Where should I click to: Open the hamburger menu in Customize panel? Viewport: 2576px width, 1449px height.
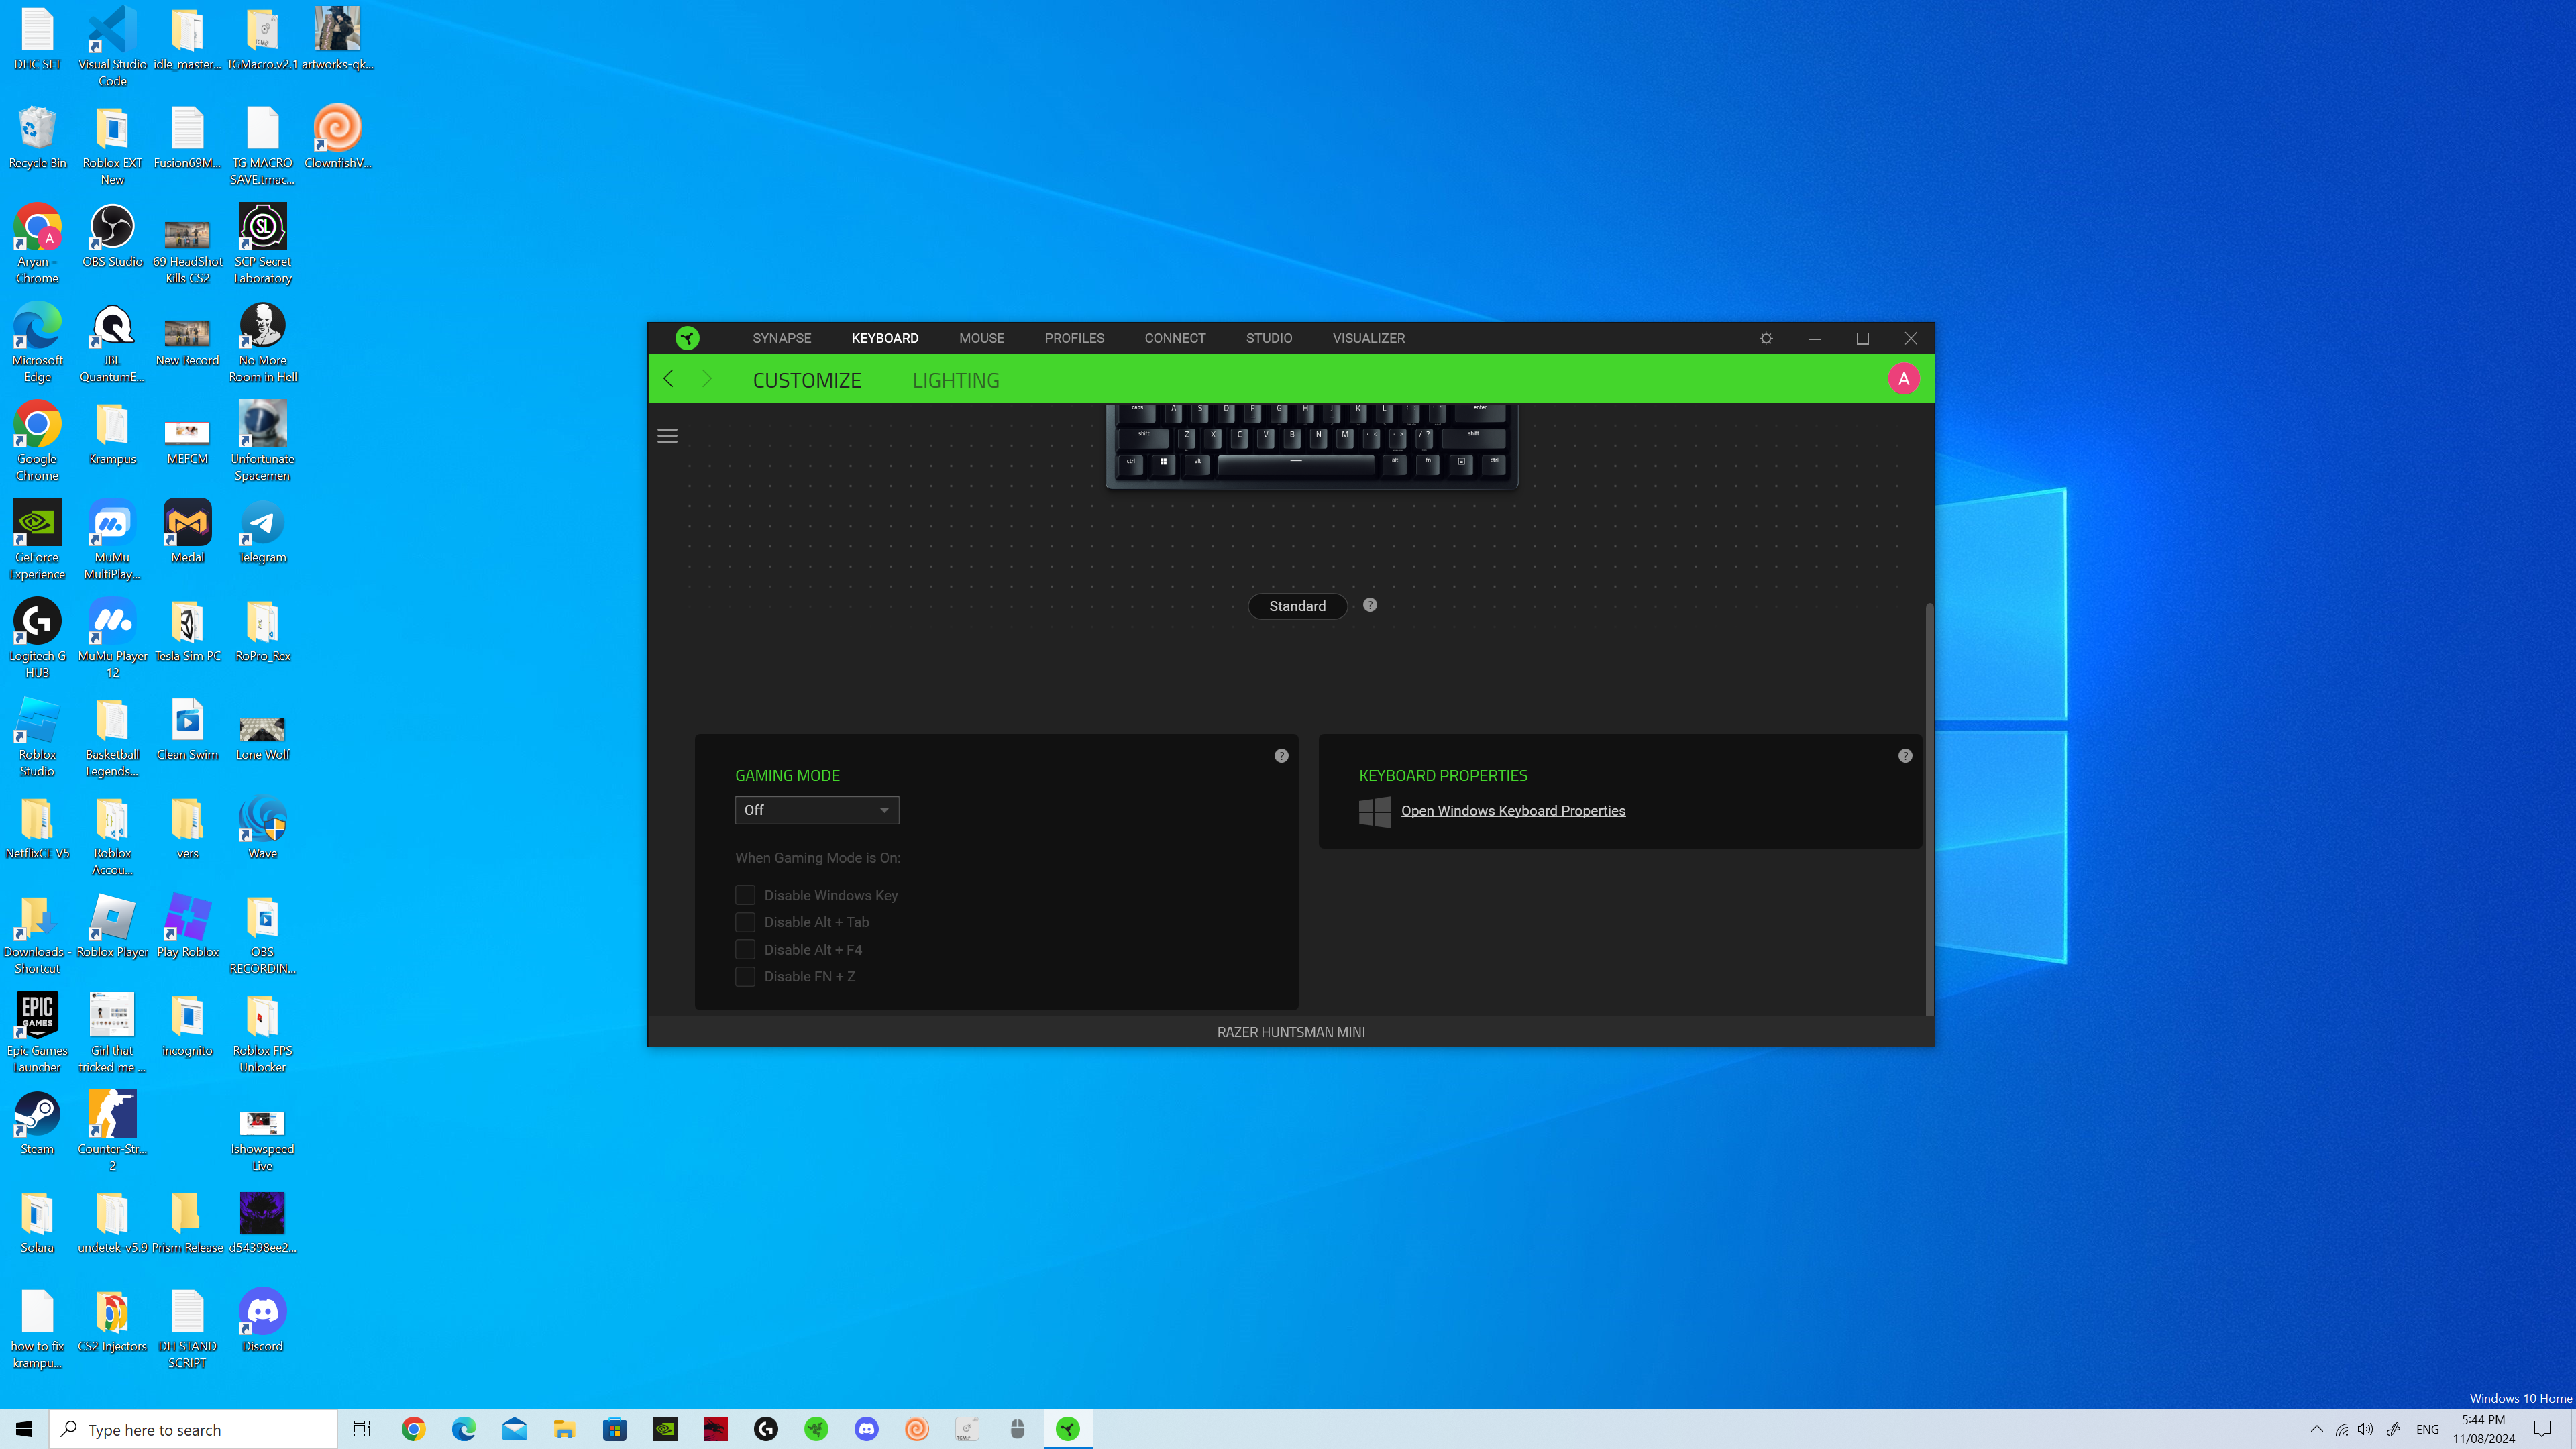(667, 436)
